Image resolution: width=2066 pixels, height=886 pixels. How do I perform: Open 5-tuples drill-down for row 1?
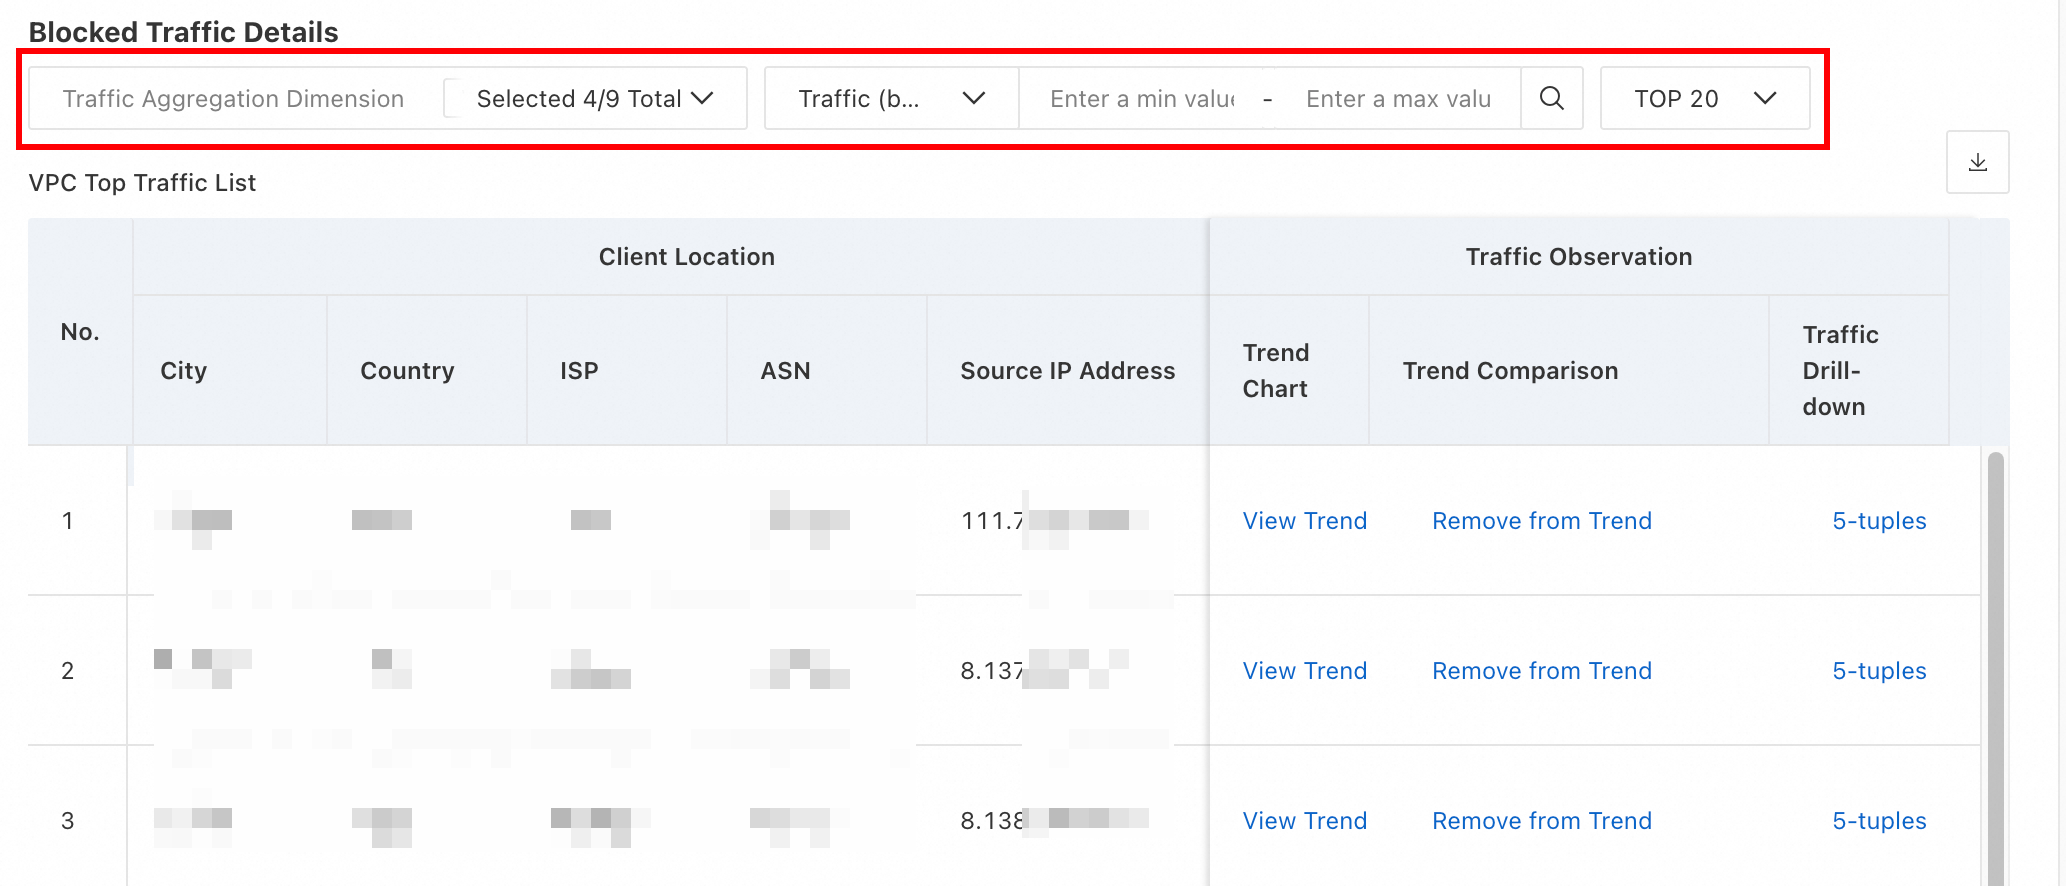[1878, 521]
